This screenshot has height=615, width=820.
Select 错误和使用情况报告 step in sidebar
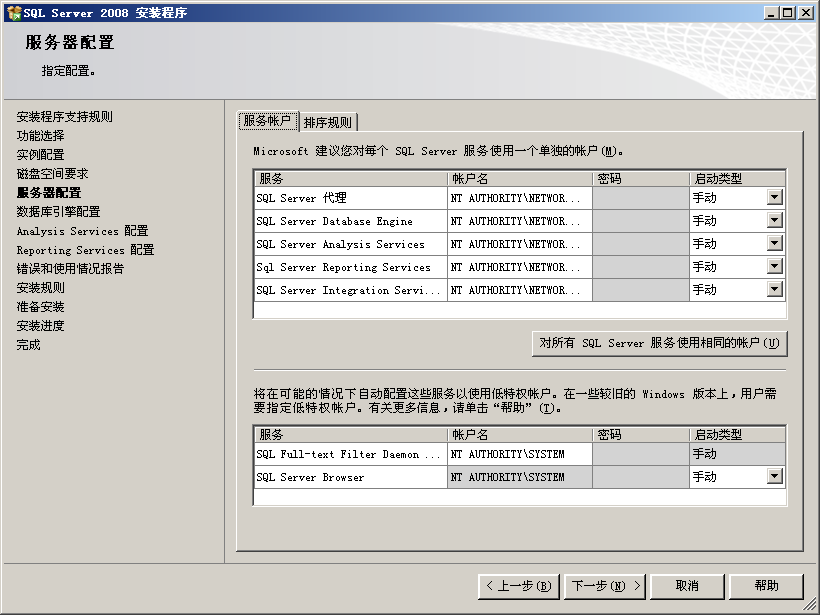pyautogui.click(x=70, y=269)
